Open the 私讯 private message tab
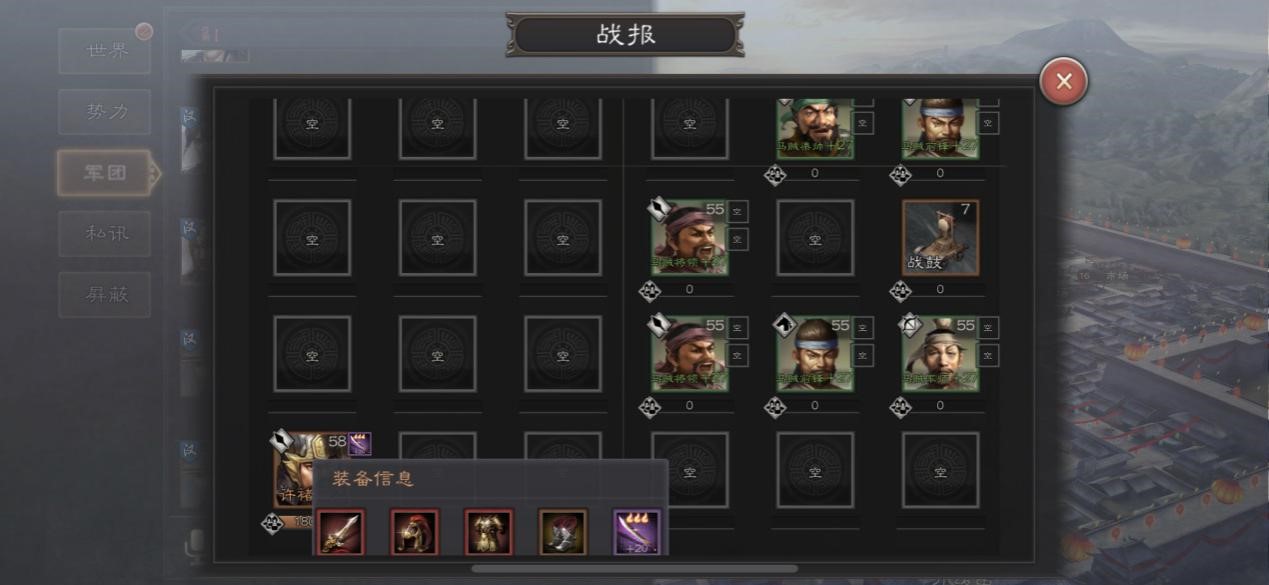Viewport: 1269px width, 585px height. click(105, 234)
